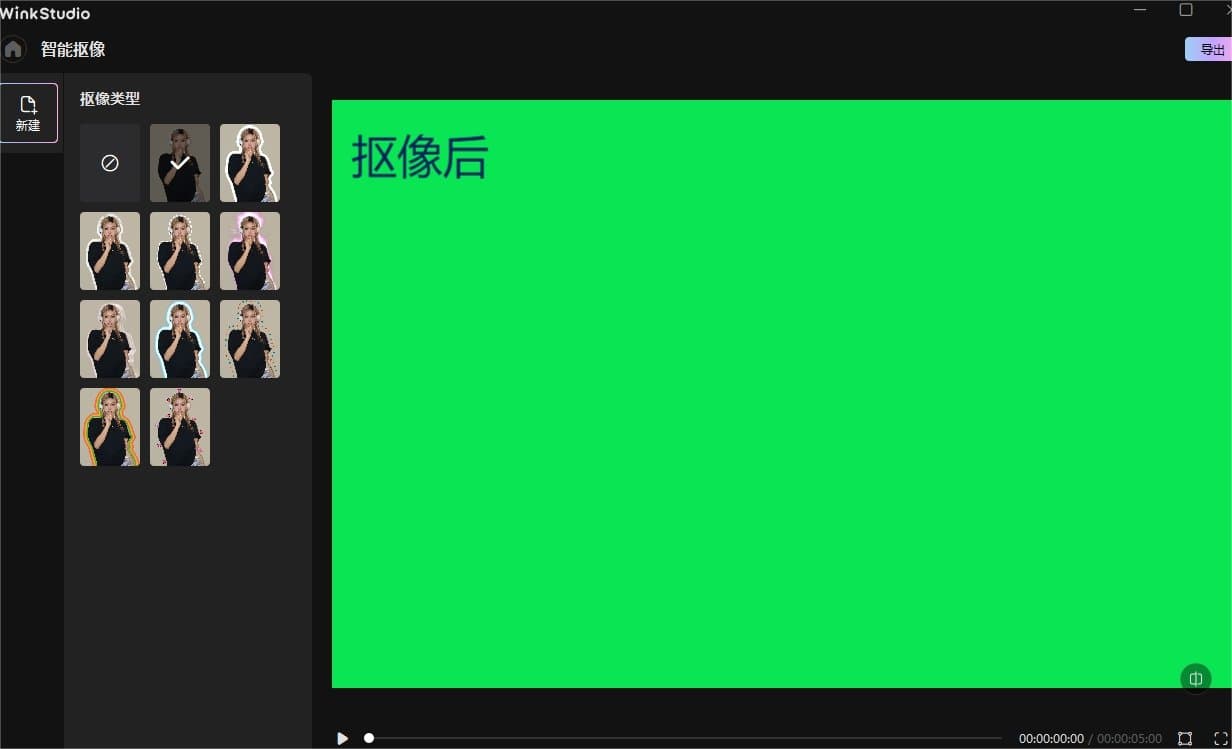Select the no-matting prohibition icon

(110, 163)
